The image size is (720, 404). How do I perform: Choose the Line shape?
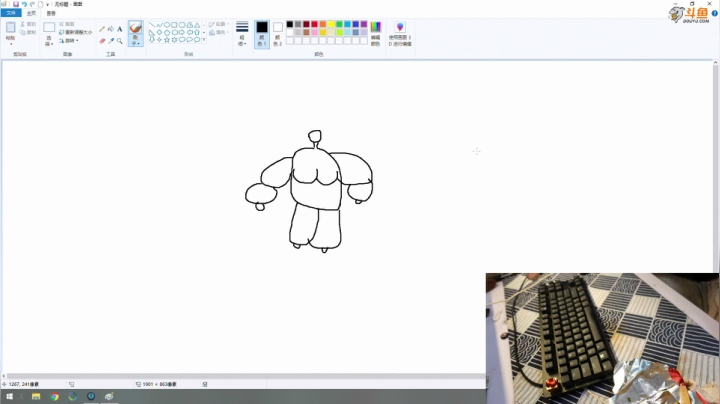[152, 25]
